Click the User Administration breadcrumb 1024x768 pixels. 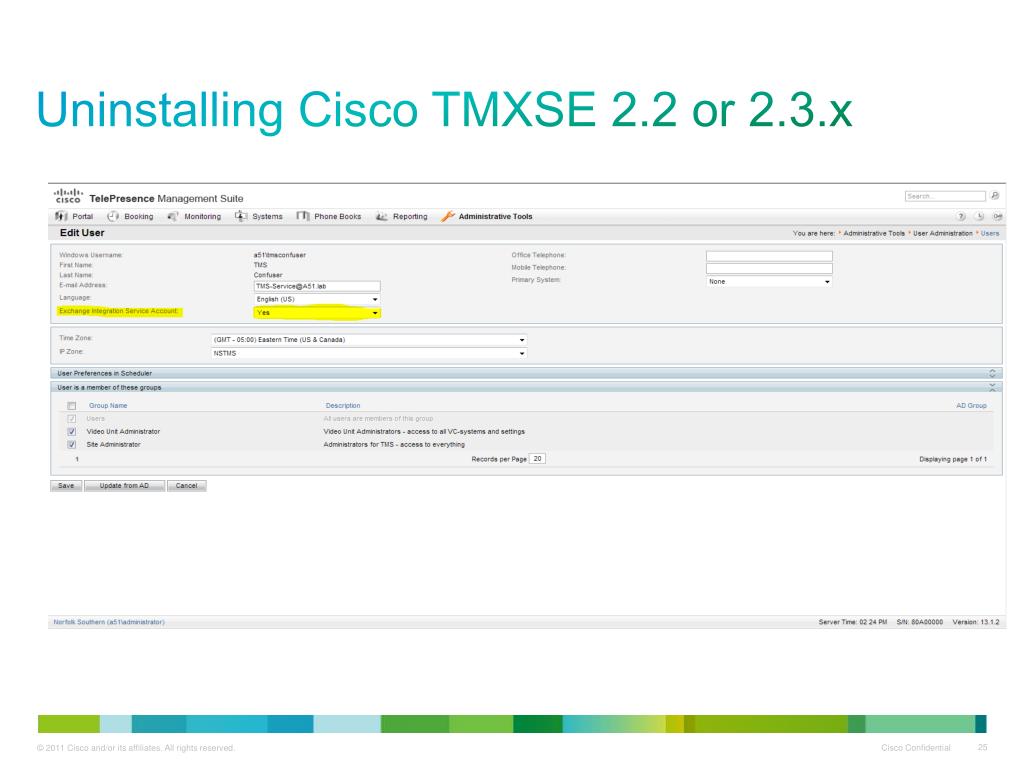[942, 233]
